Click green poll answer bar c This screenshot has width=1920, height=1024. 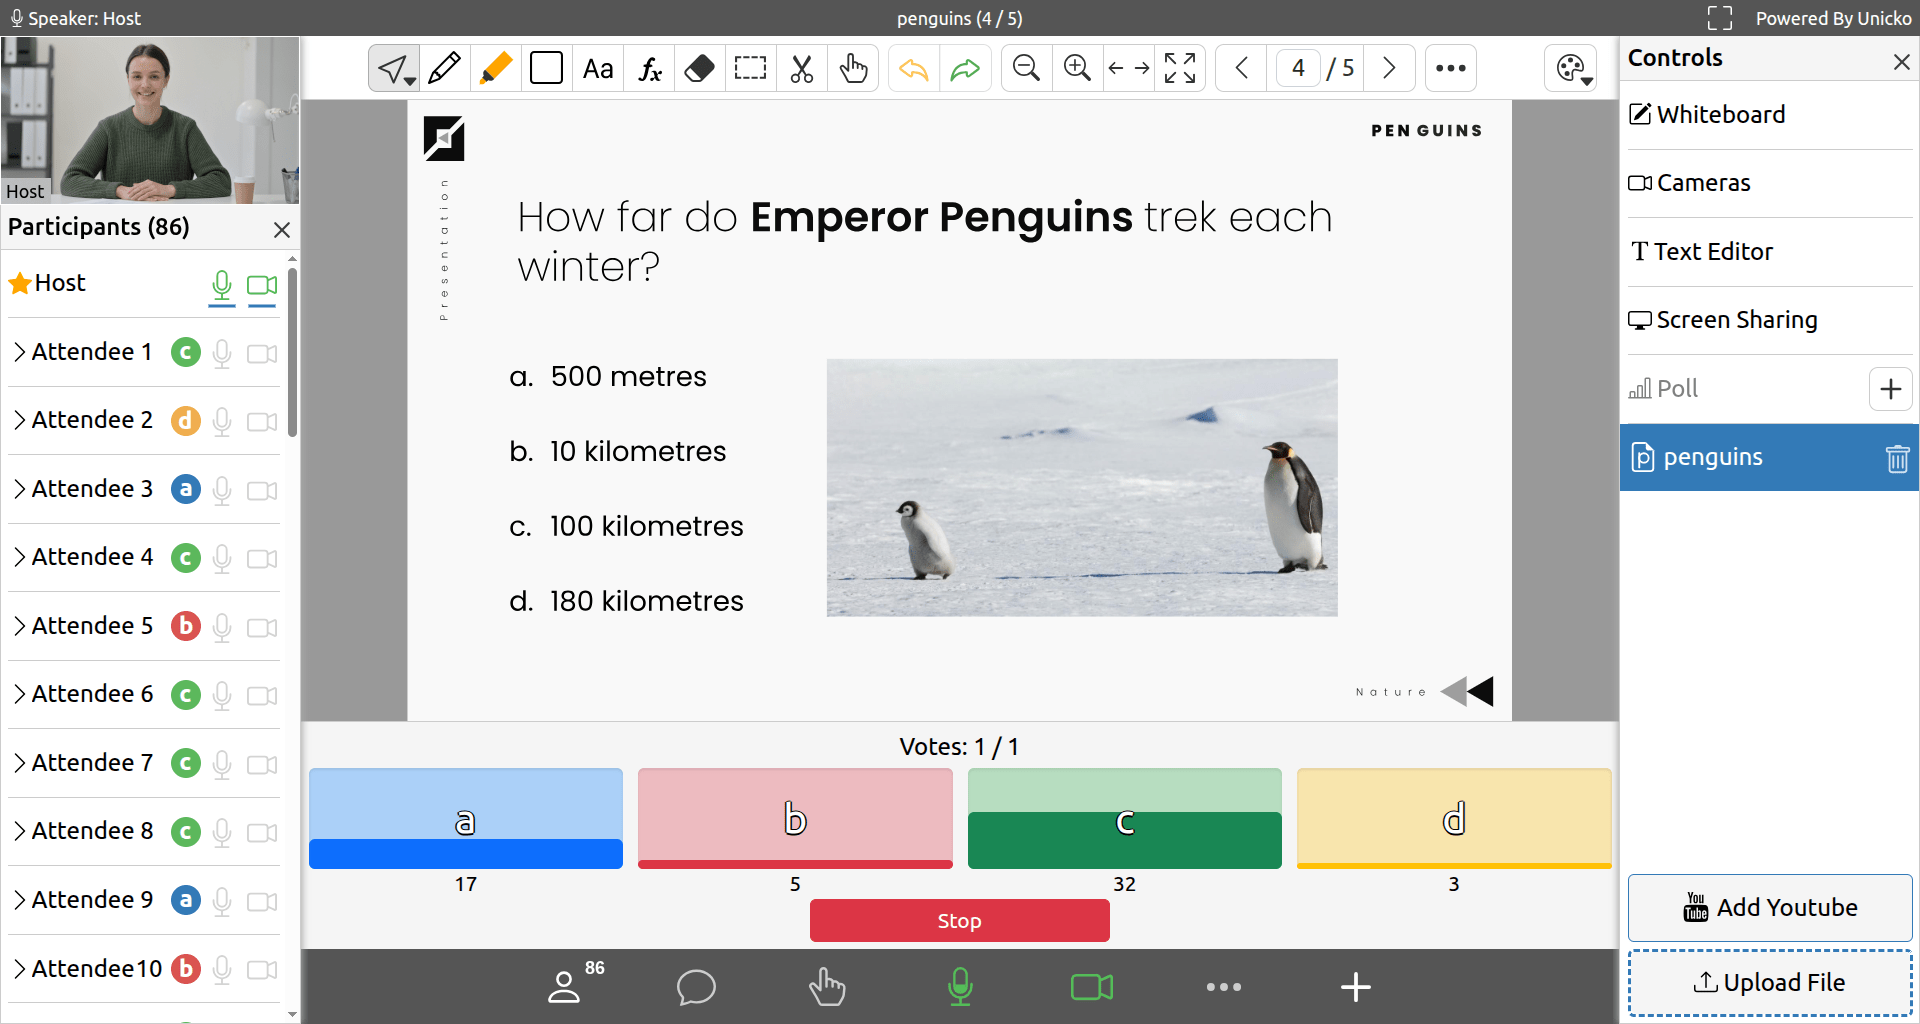tap(1124, 818)
